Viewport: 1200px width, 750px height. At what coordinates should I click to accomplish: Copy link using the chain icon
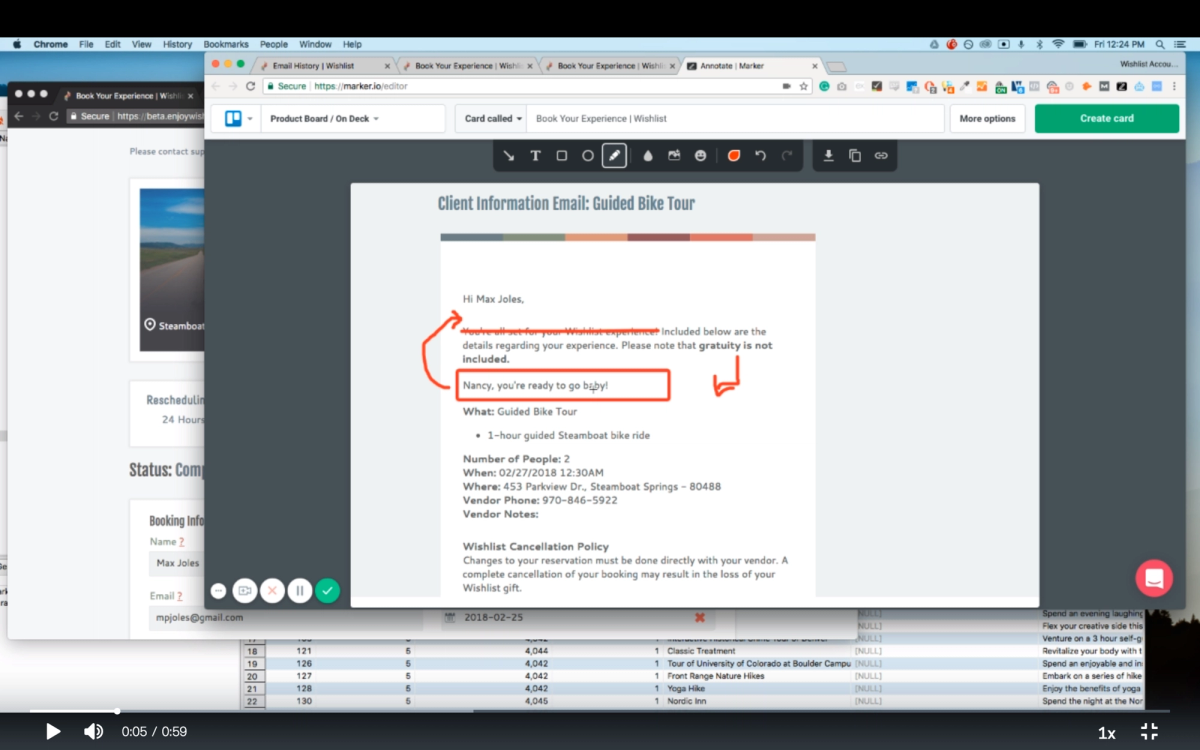(x=881, y=156)
